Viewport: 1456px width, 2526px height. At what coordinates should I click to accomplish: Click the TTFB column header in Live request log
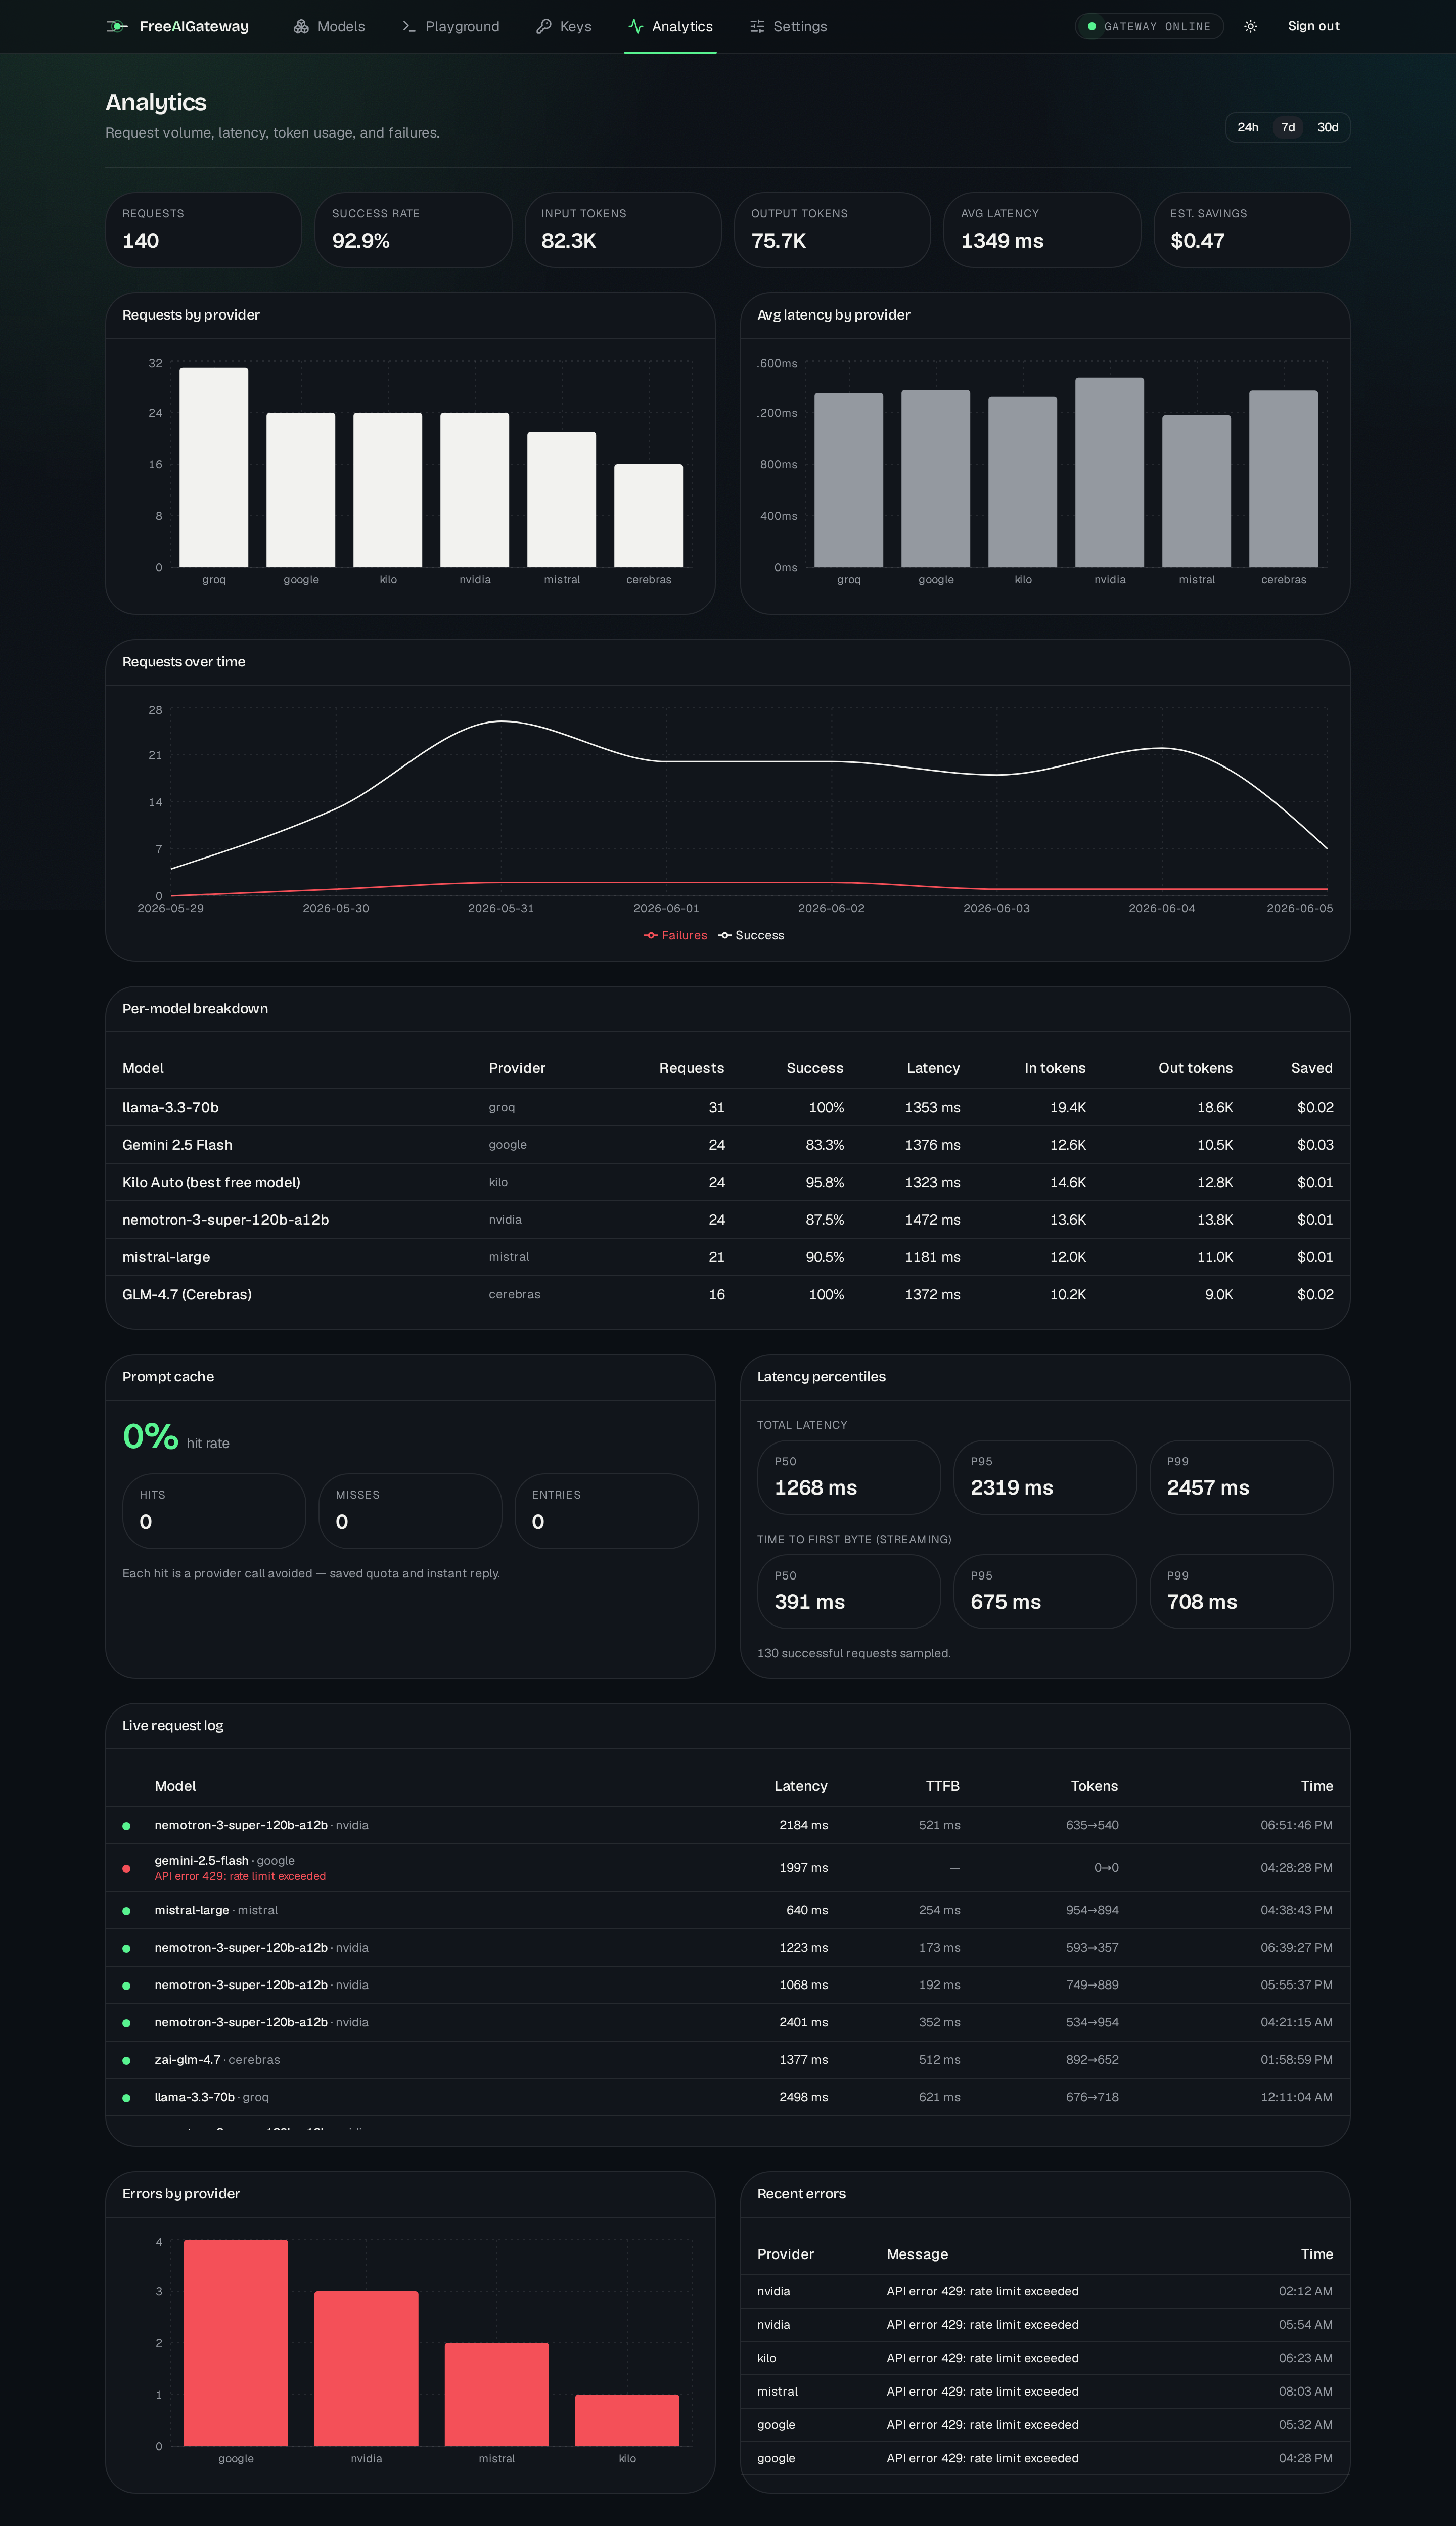(x=942, y=1786)
